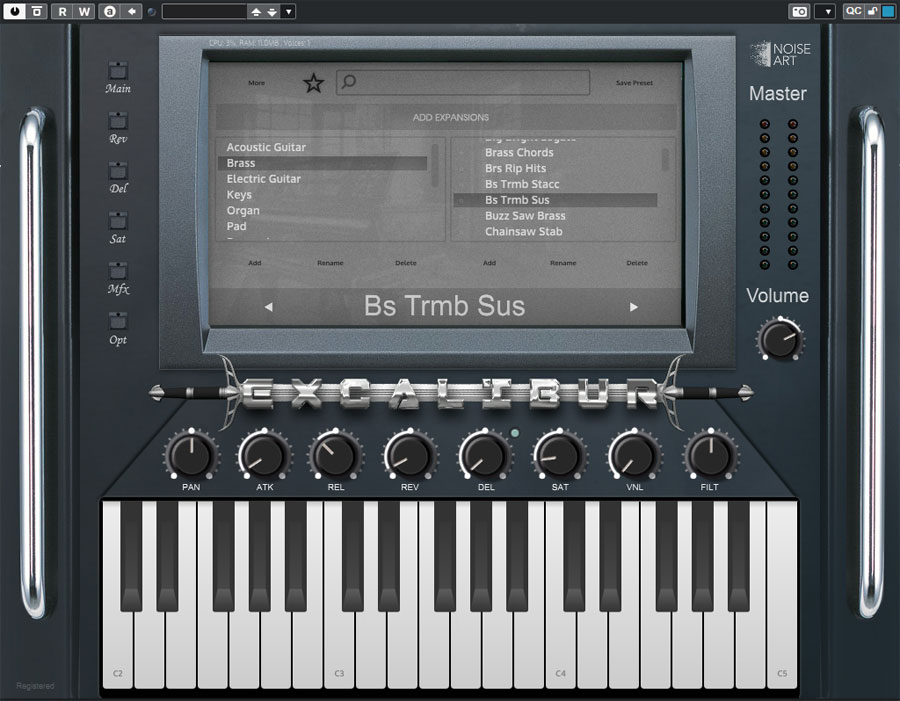Screen dimensions: 900x701
Task: Click the plugin power/activate button
Action: point(14,11)
